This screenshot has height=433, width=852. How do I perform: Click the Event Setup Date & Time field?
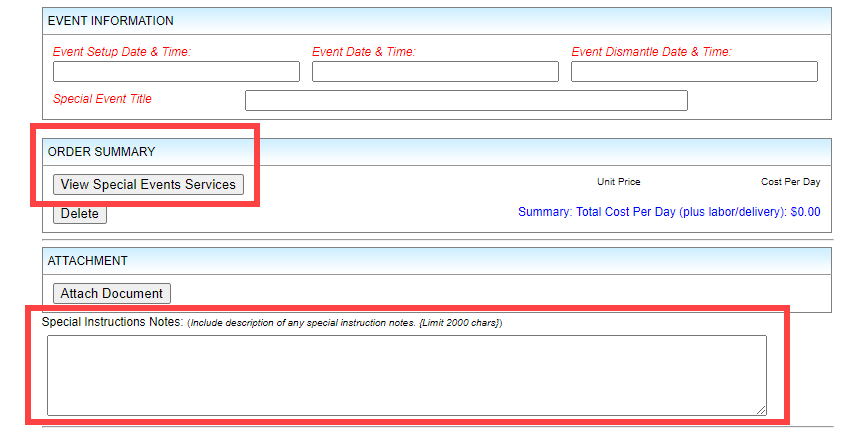tap(176, 72)
